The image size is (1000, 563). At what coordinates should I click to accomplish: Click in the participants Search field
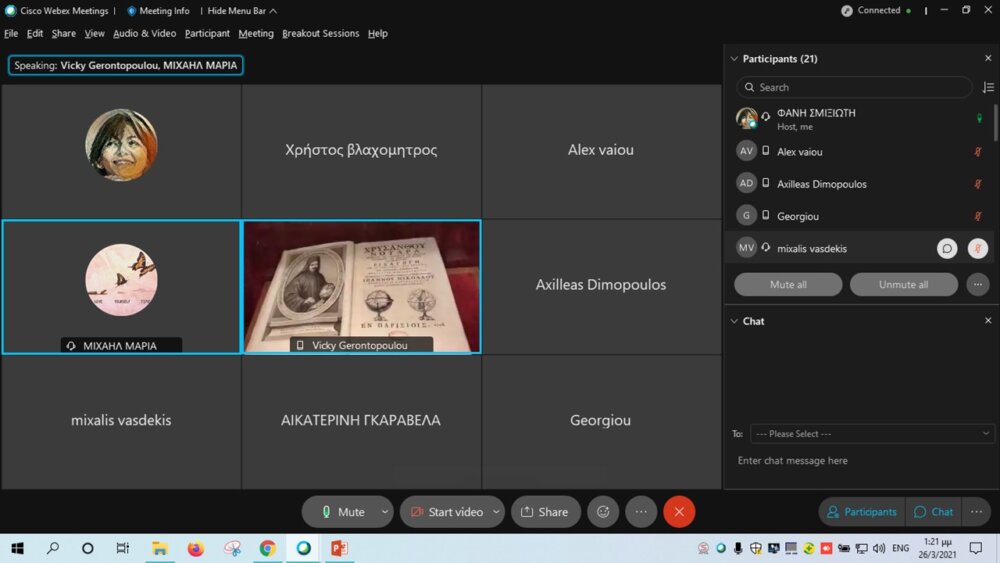[x=854, y=87]
